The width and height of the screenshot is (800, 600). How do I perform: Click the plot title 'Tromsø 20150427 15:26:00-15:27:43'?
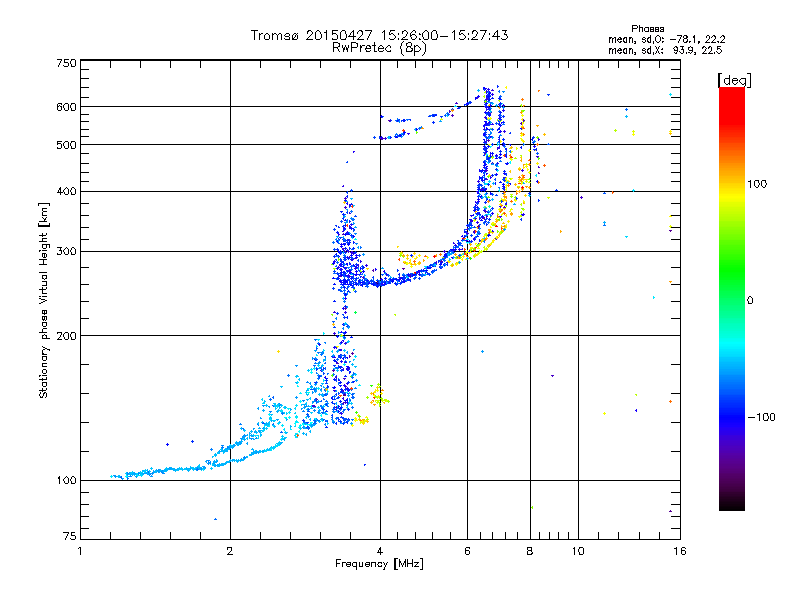[379, 35]
